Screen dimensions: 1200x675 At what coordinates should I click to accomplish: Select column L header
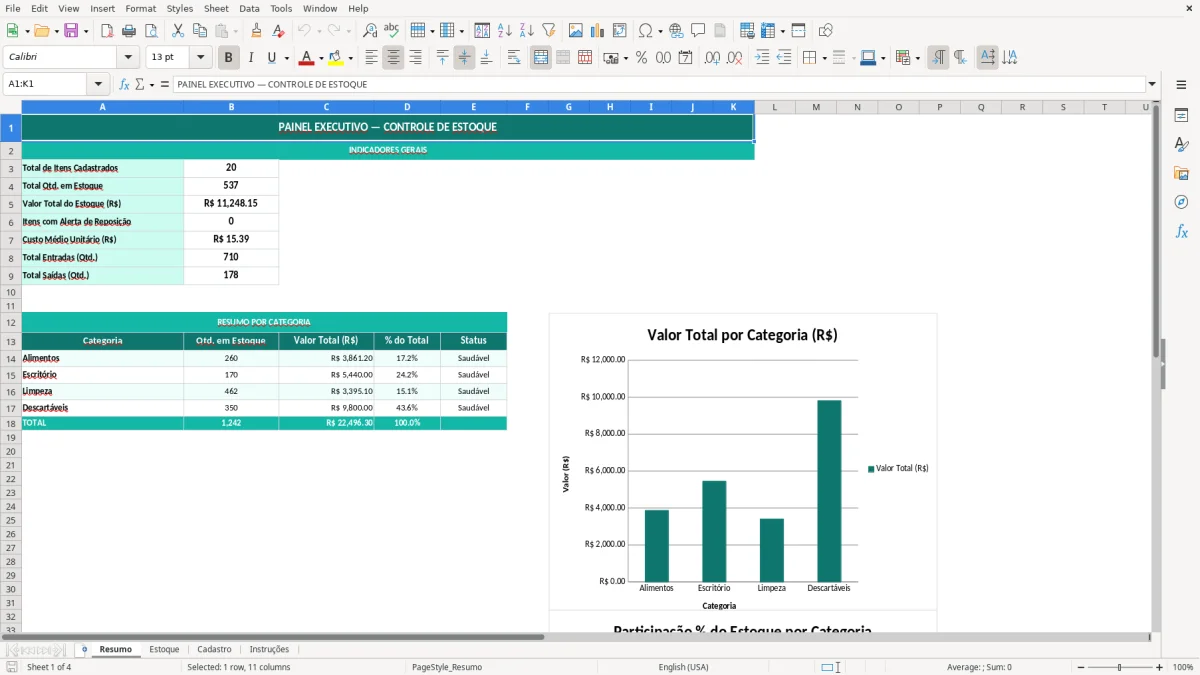pos(775,107)
